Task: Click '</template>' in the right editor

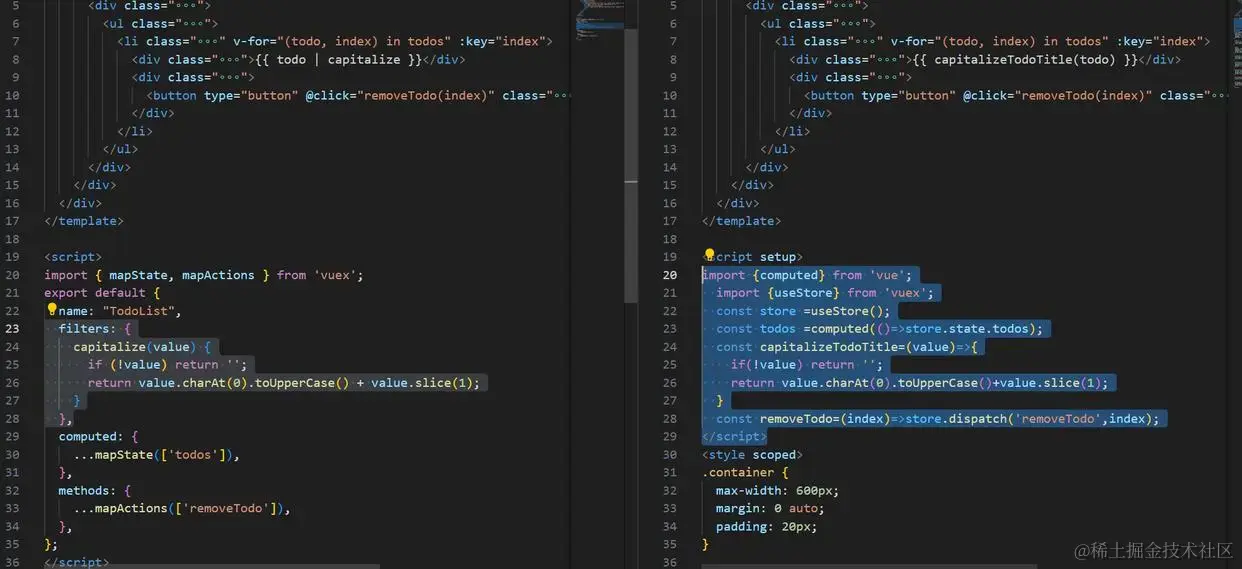Action: (x=742, y=221)
